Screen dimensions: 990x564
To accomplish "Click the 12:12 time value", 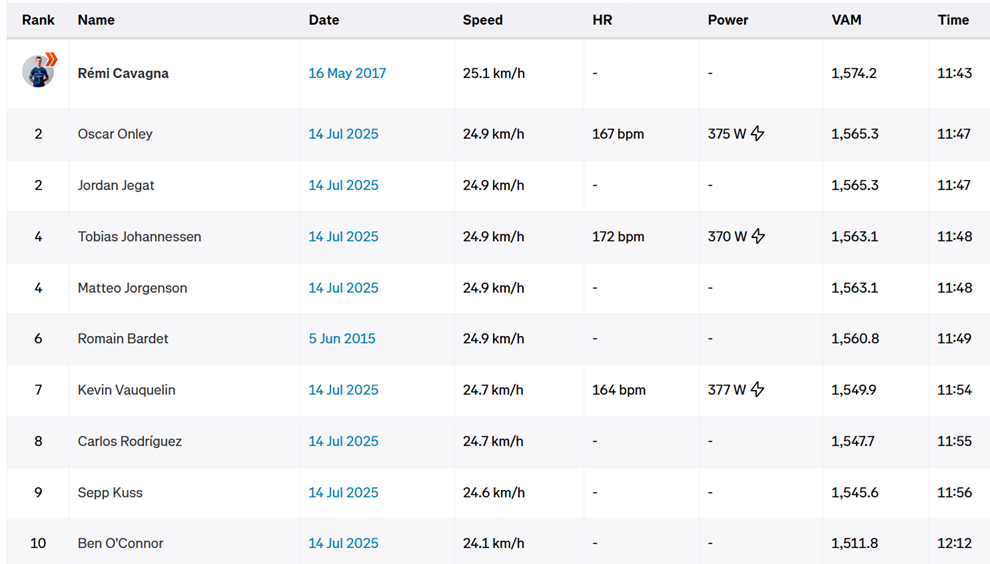I will click(x=955, y=543).
